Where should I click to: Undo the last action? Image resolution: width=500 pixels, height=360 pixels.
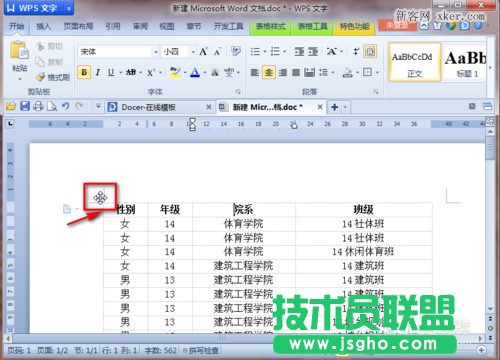pyautogui.click(x=65, y=107)
